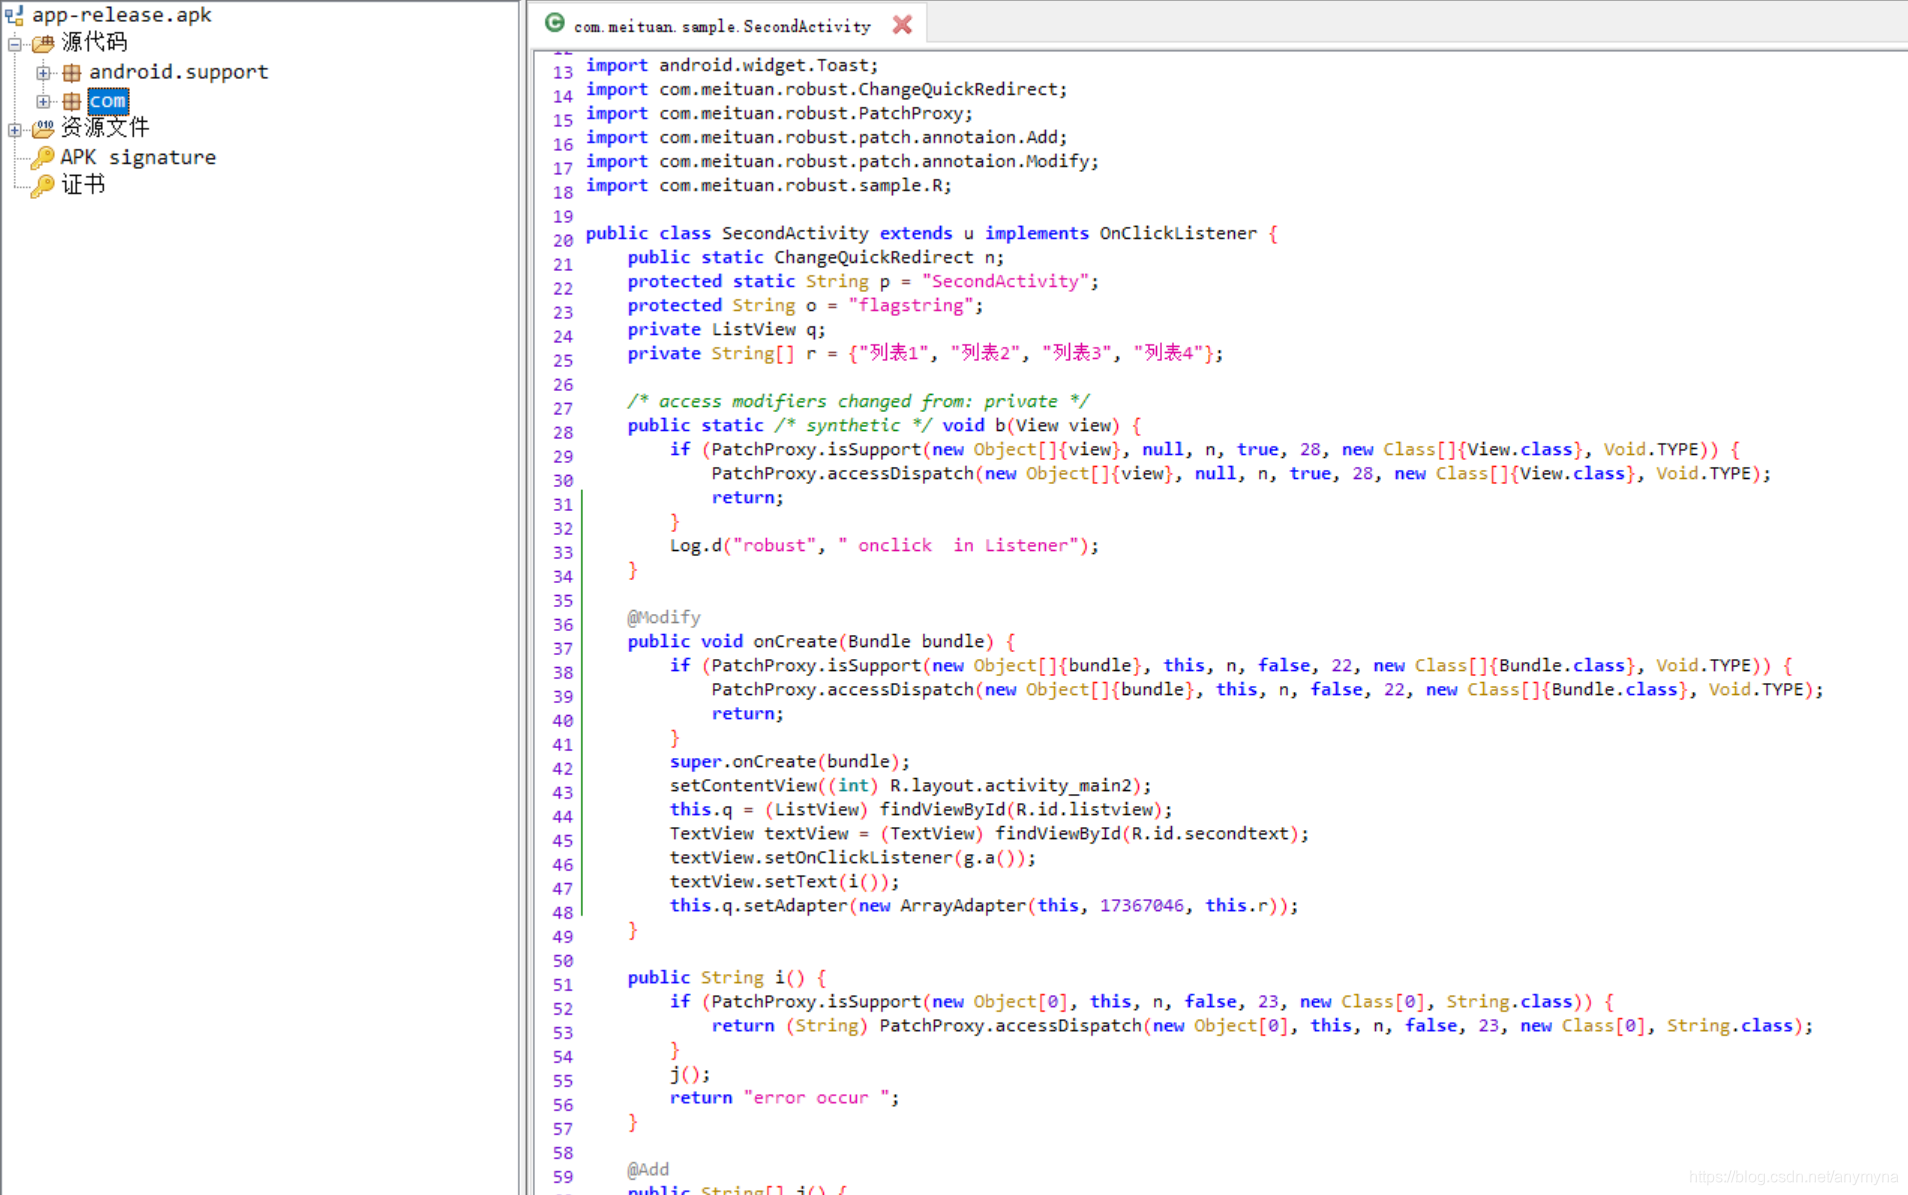Click the PatchProxy import line
This screenshot has height=1195, width=1908.
point(779,113)
